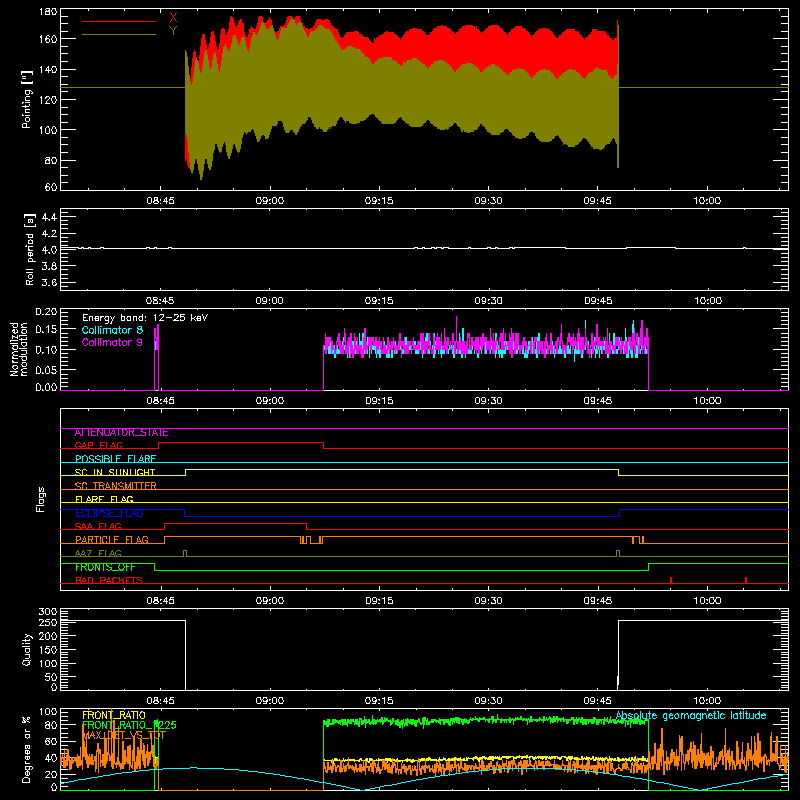800x800 pixels.
Task: Select the AAZ_FLAG label
Action: (98, 553)
